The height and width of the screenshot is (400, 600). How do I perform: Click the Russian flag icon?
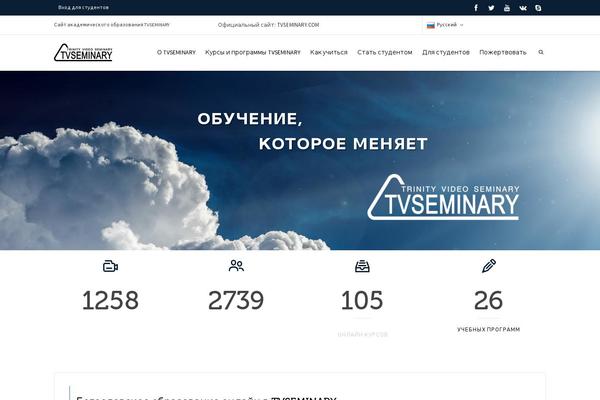click(430, 25)
